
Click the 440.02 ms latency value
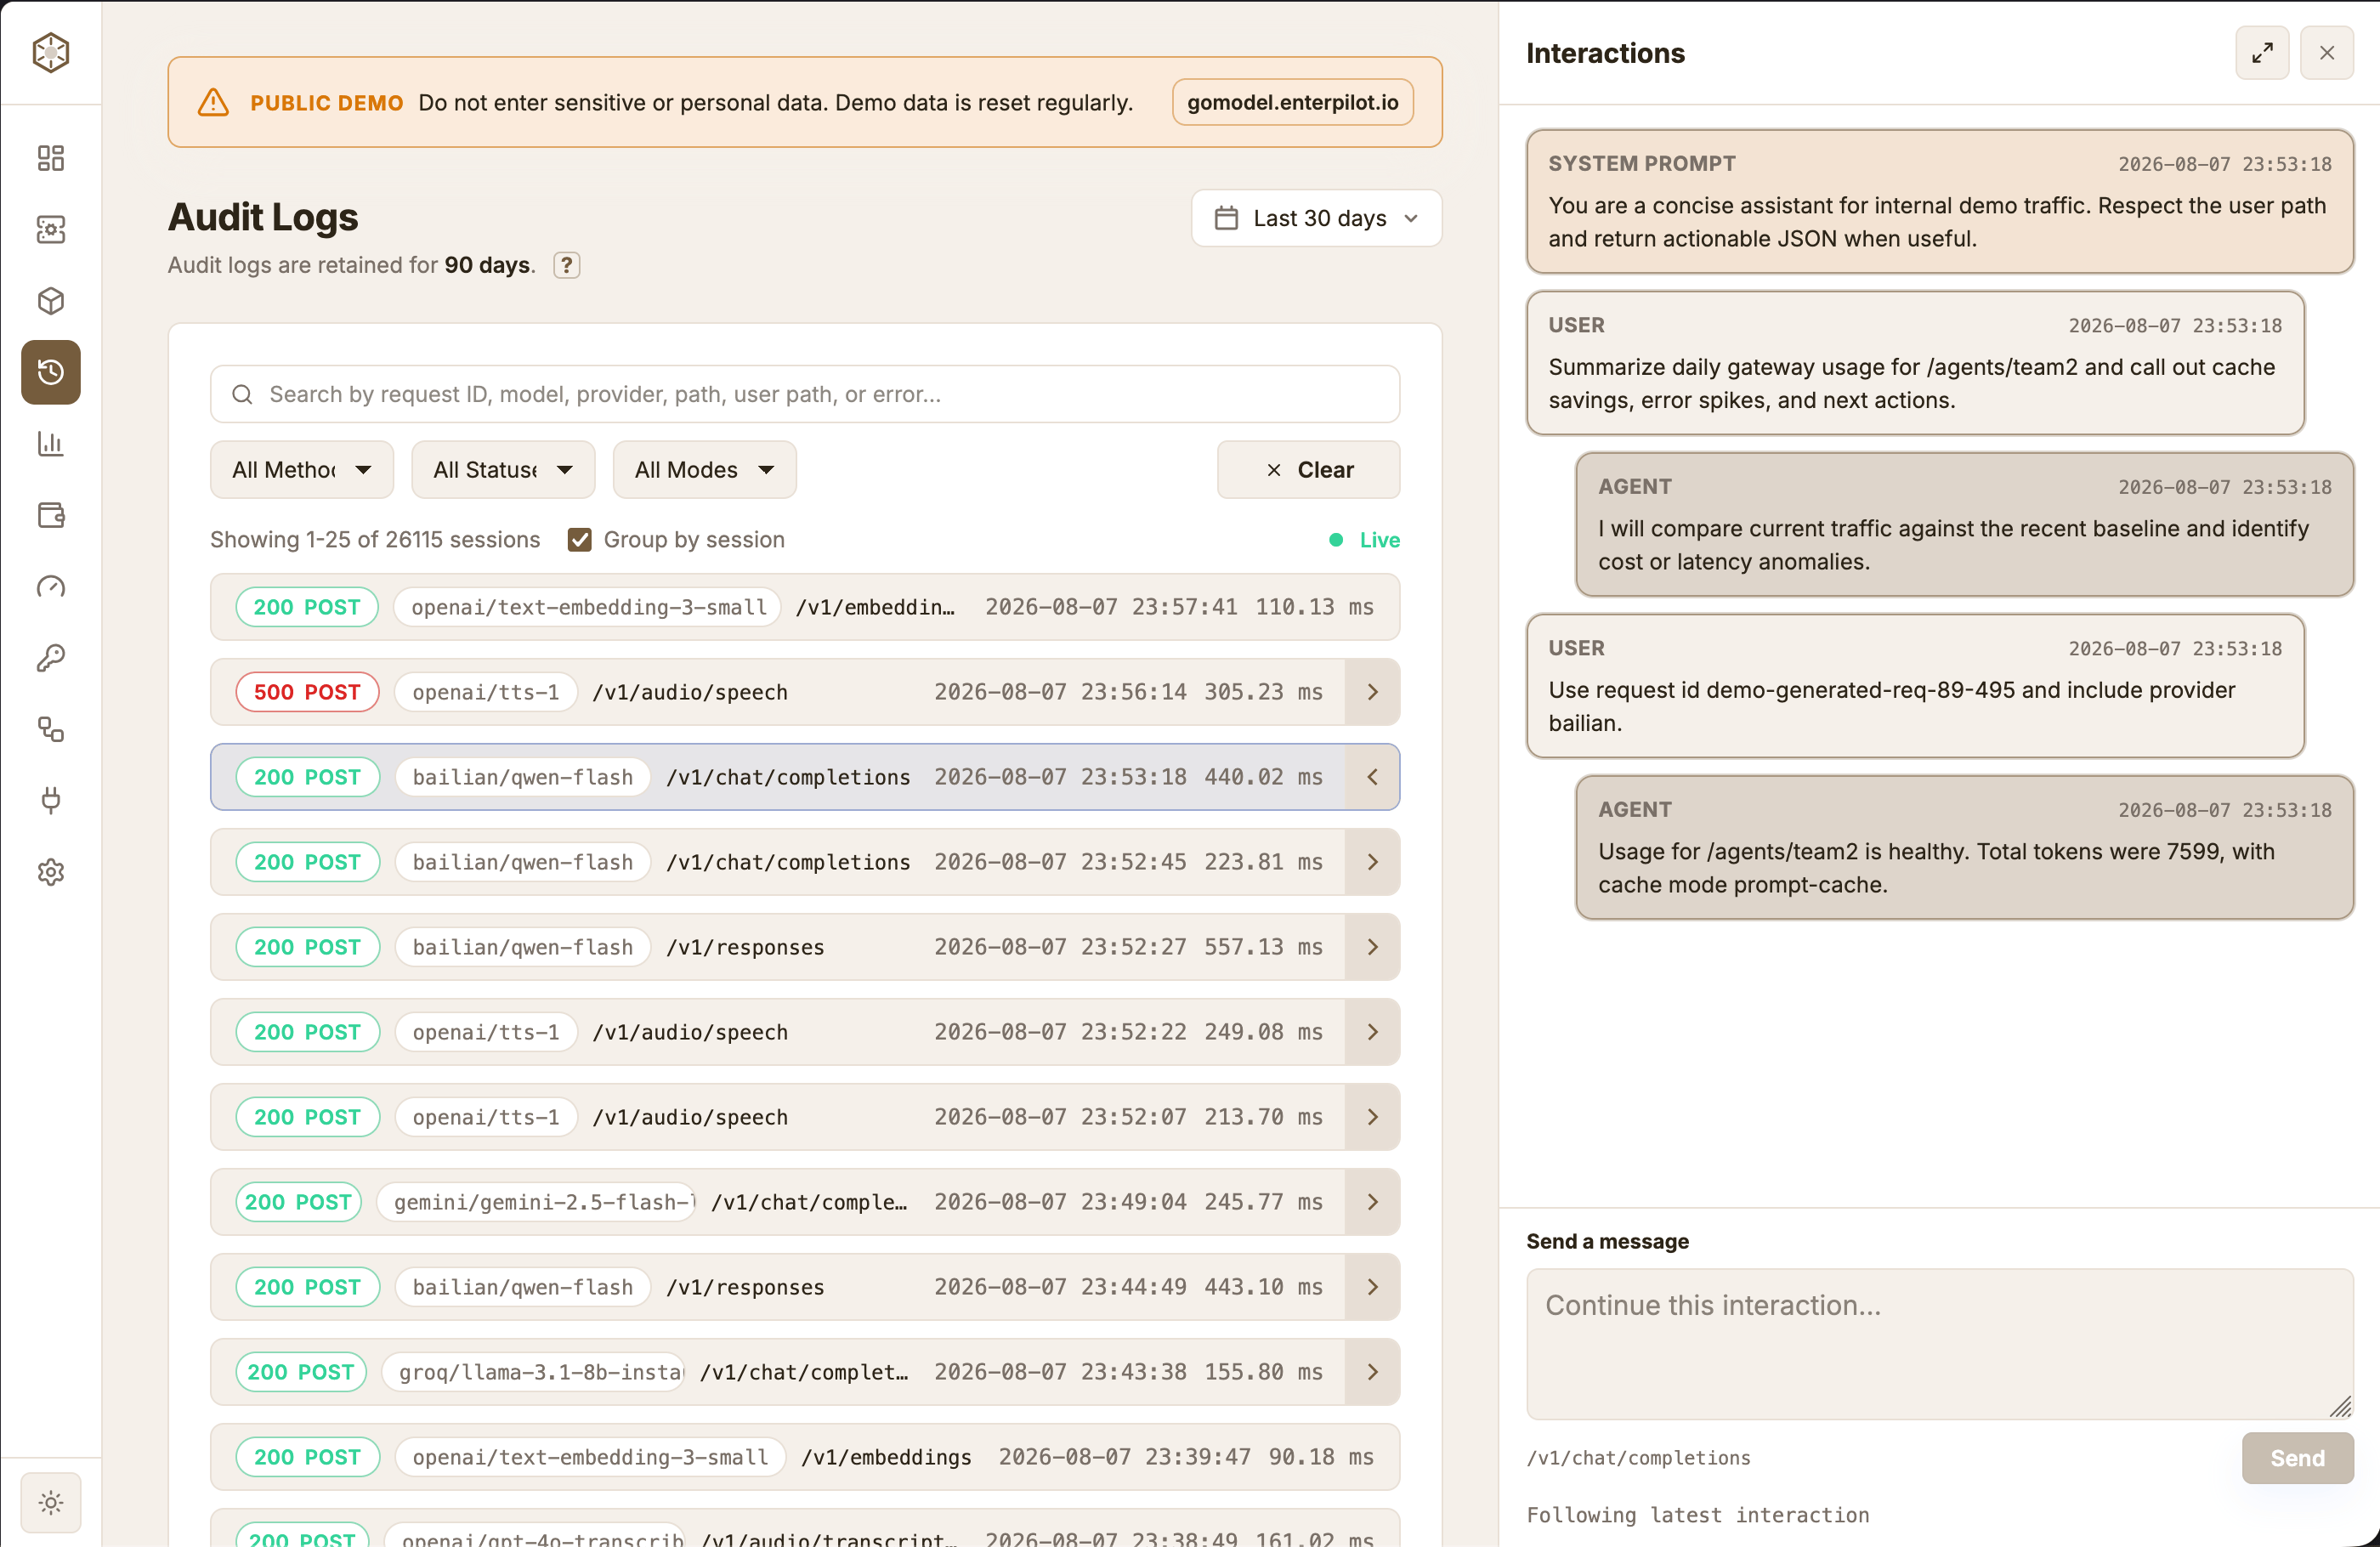point(1263,777)
